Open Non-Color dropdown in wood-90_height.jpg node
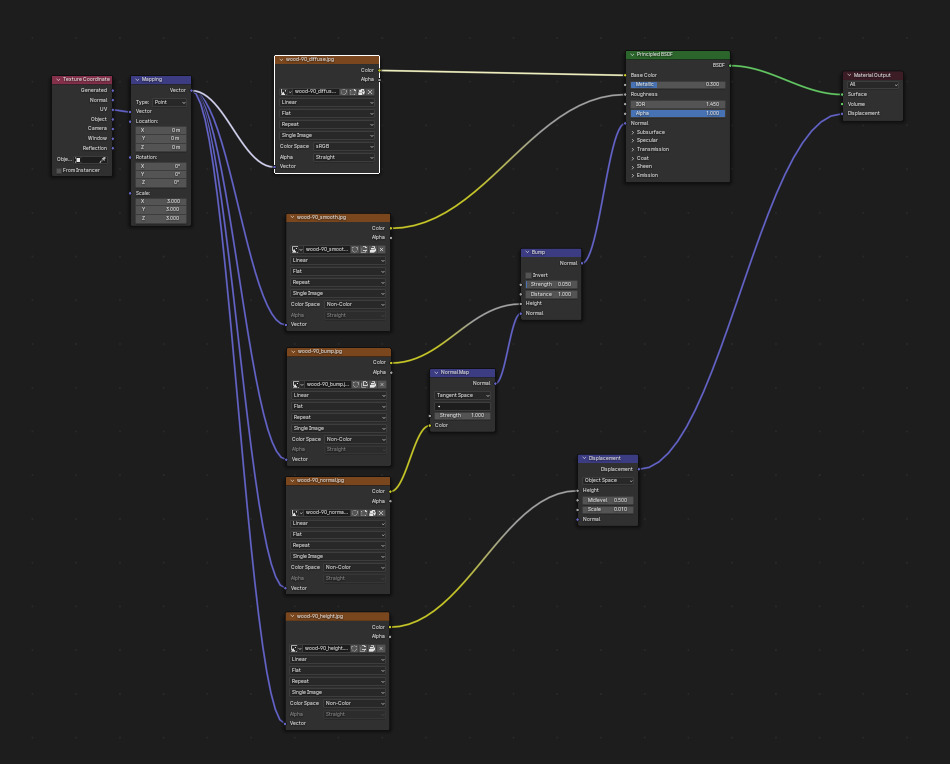The height and width of the screenshot is (764, 950). 354,704
